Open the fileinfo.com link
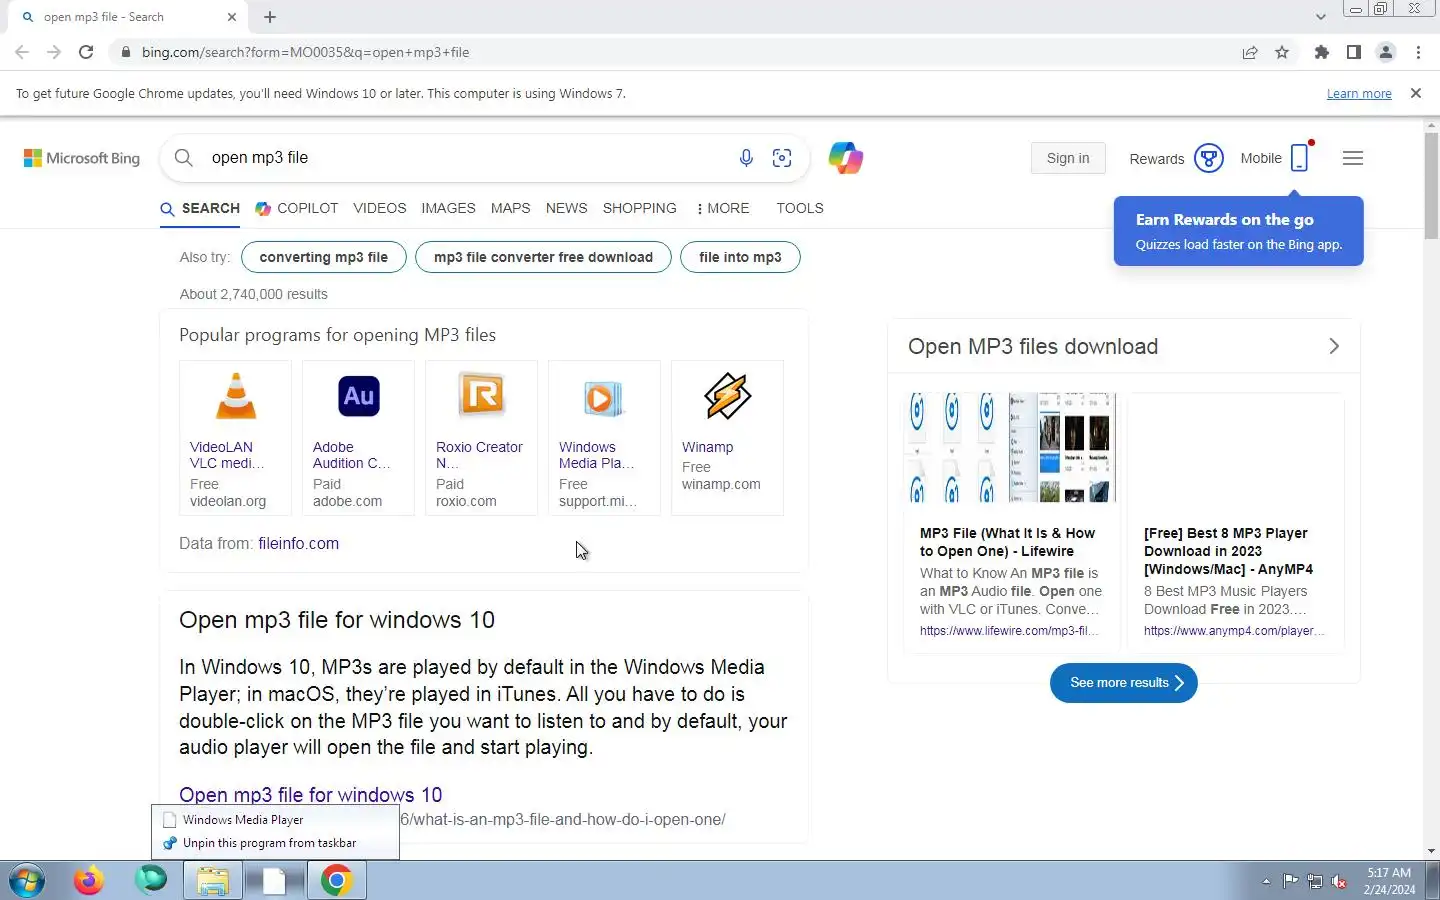The image size is (1440, 900). pyautogui.click(x=298, y=544)
